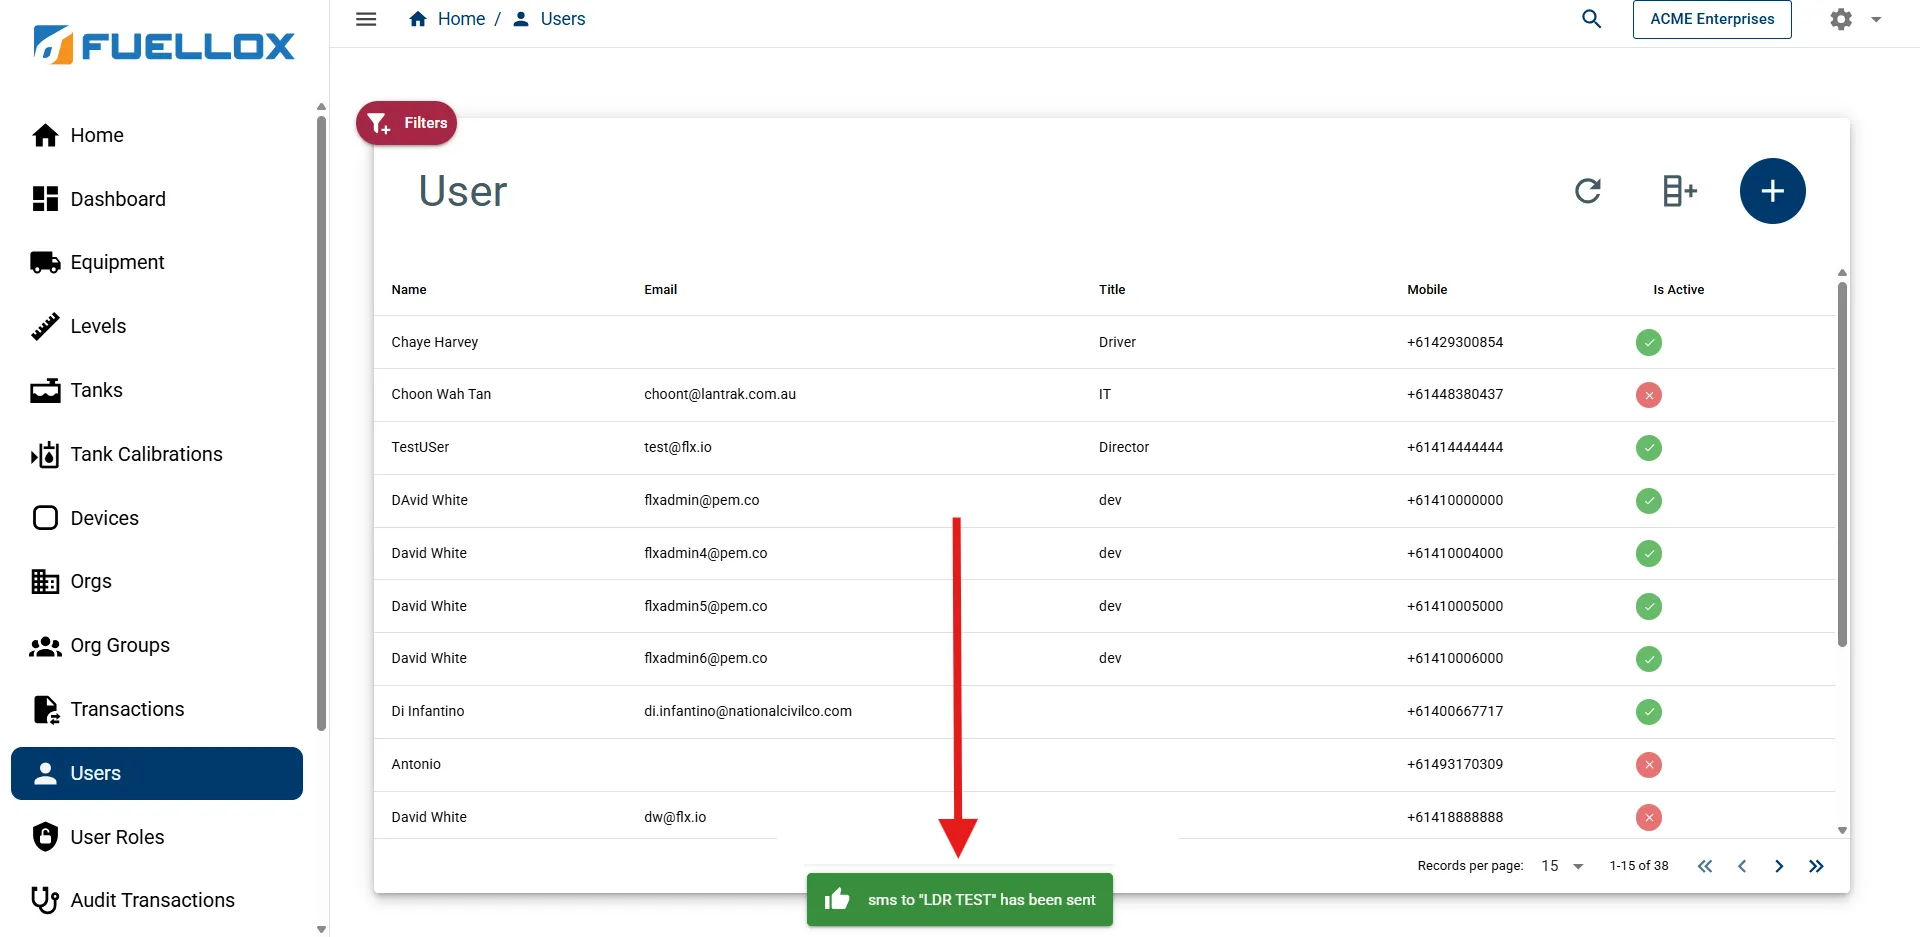Open Tanks in sidebar
1920x937 pixels.
click(x=157, y=390)
